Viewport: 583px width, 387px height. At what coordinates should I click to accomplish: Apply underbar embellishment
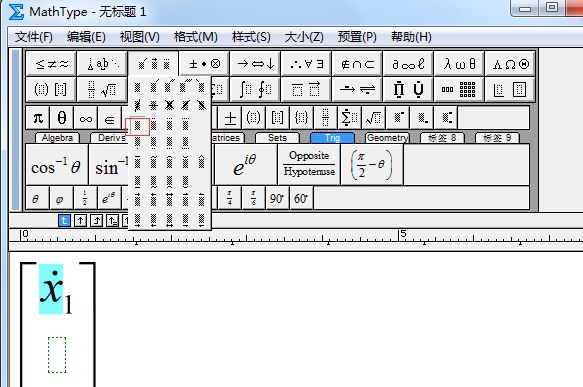[138, 181]
